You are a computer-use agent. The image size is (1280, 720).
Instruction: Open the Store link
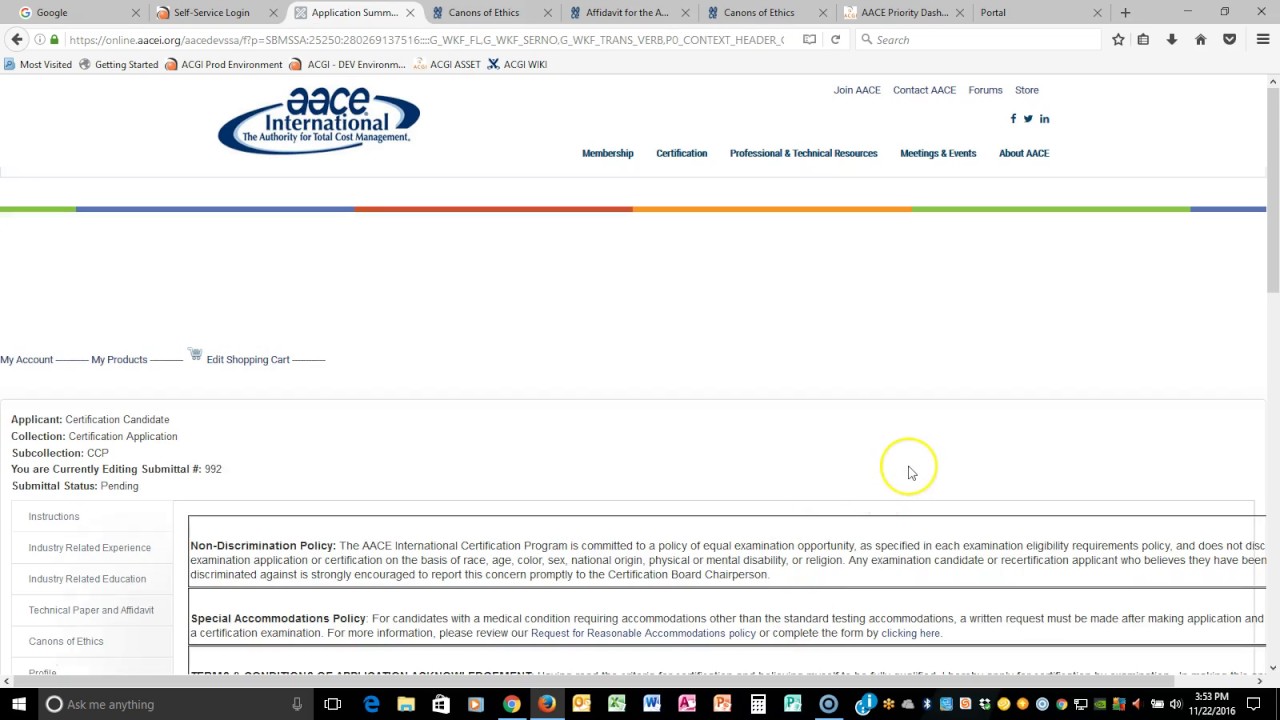tap(1027, 90)
